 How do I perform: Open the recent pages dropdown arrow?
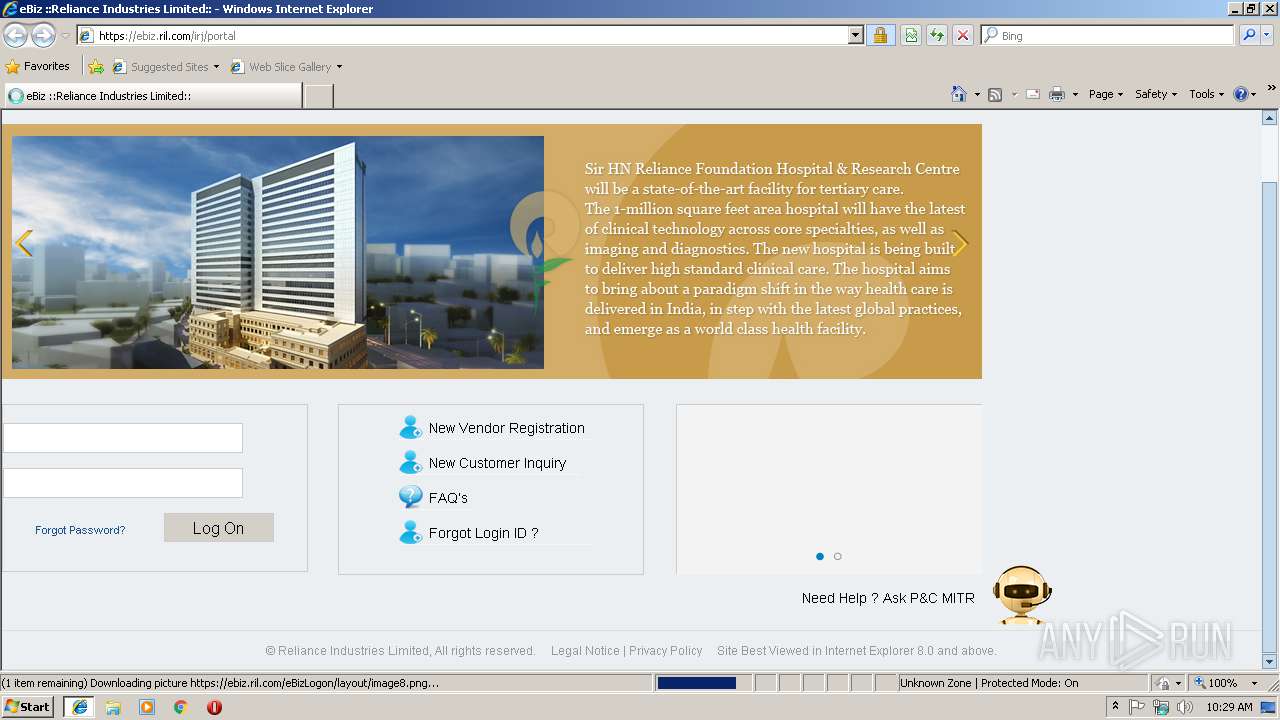pos(65,36)
